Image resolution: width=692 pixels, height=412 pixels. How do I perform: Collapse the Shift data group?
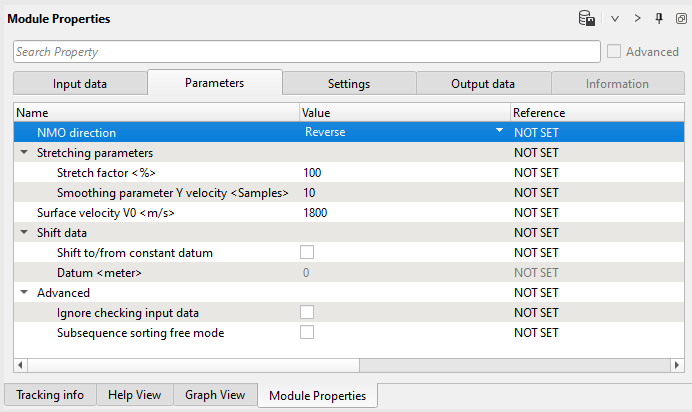(x=23, y=233)
